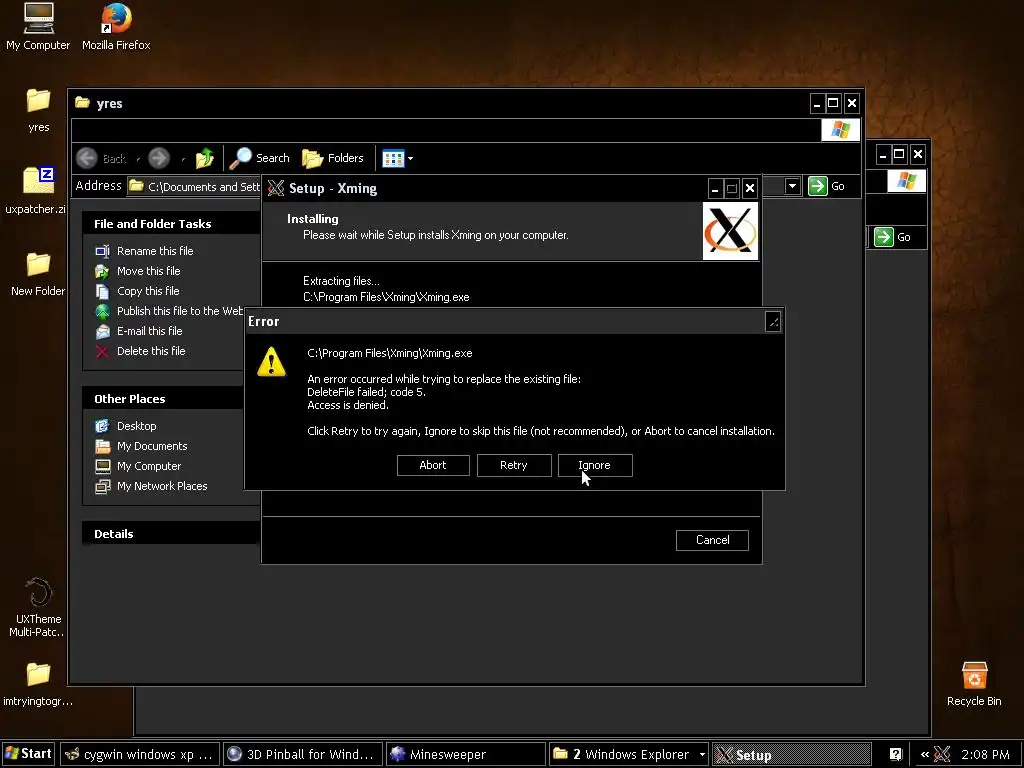Screen dimensions: 1024x768
Task: Click the address field showing C:\Documents and Sett
Action: (x=195, y=187)
